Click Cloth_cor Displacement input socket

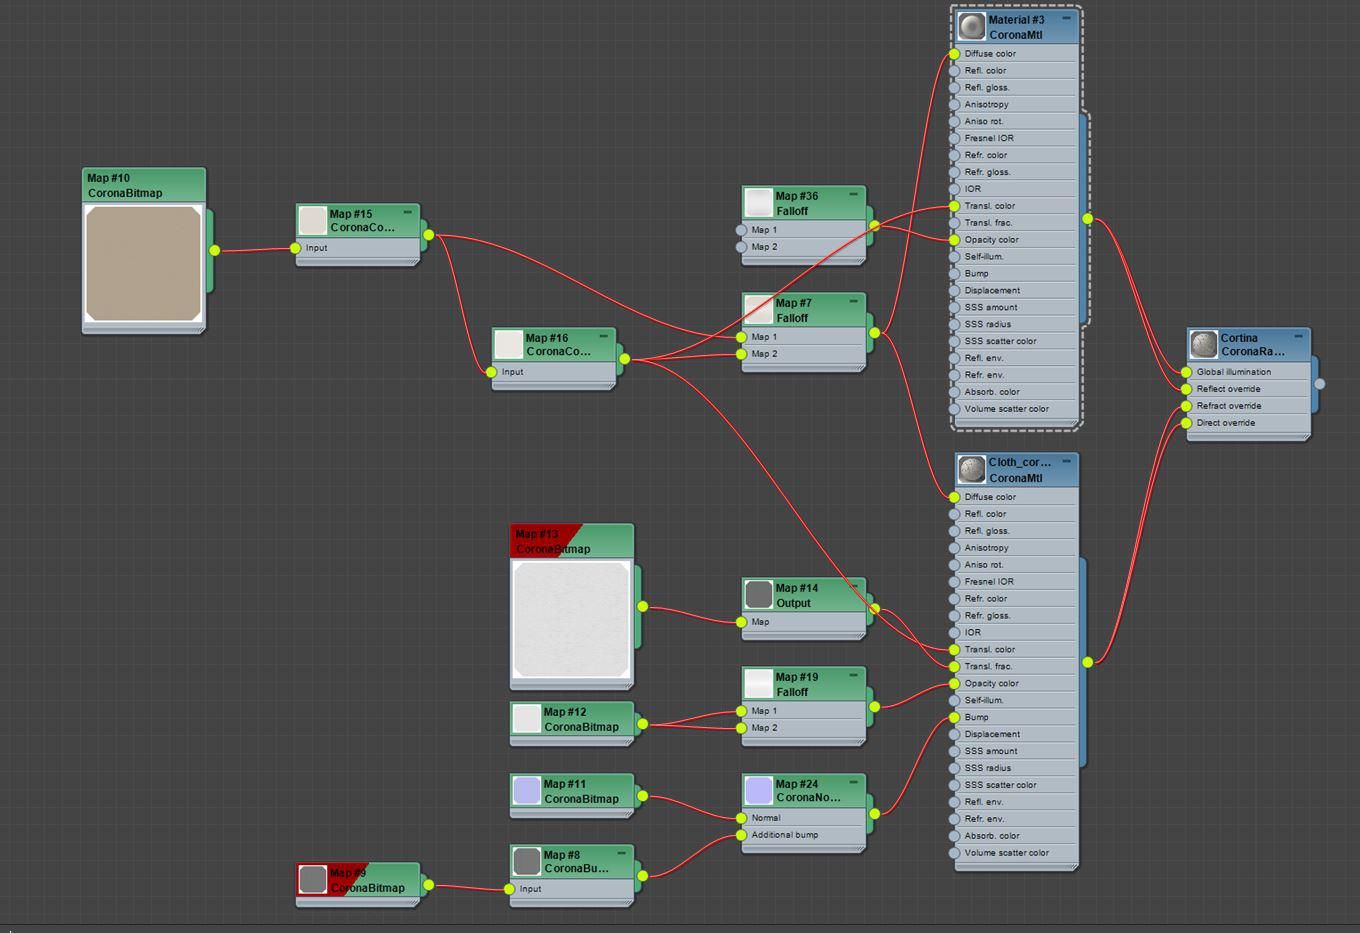click(954, 734)
